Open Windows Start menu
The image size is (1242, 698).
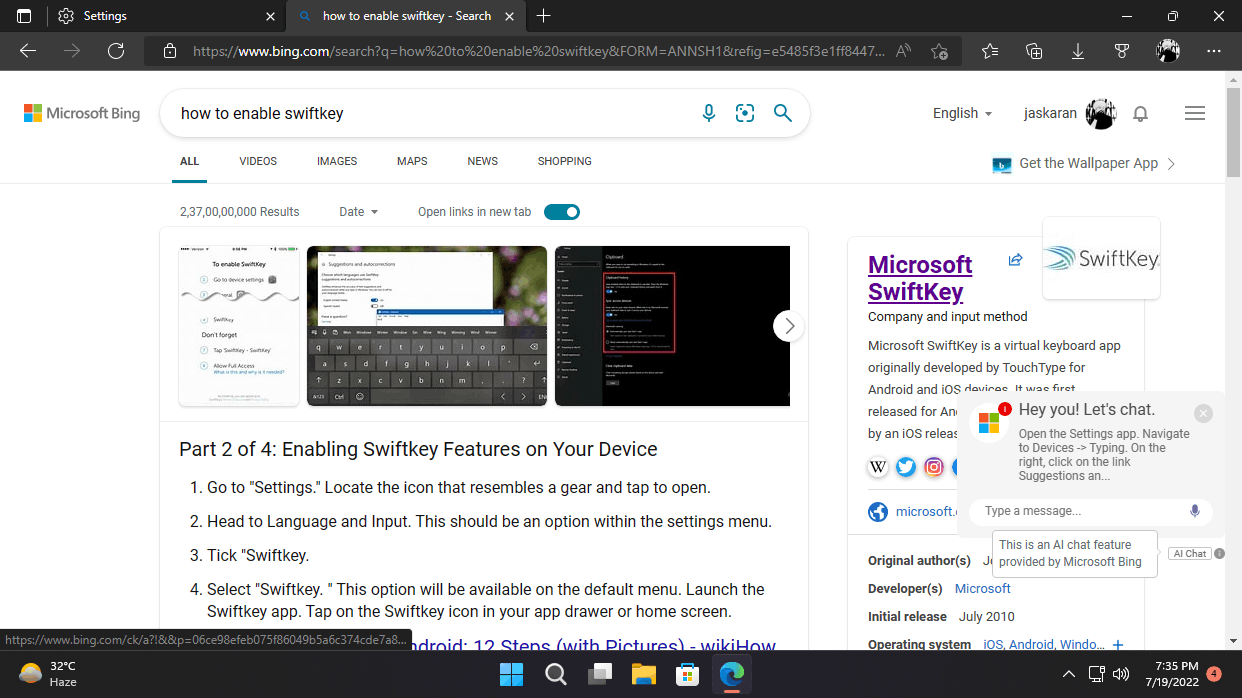(x=511, y=675)
